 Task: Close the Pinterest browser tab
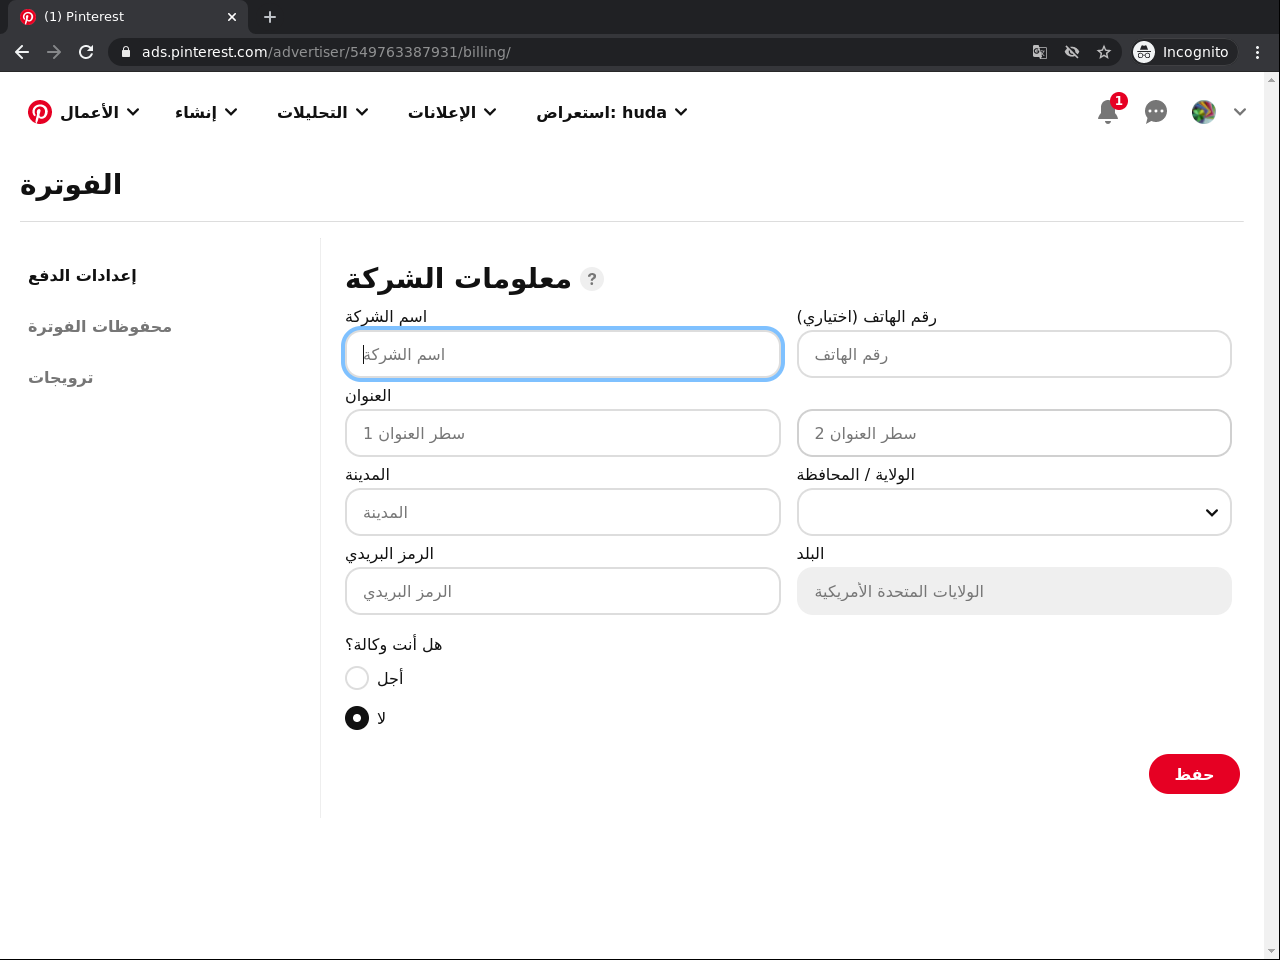[232, 17]
